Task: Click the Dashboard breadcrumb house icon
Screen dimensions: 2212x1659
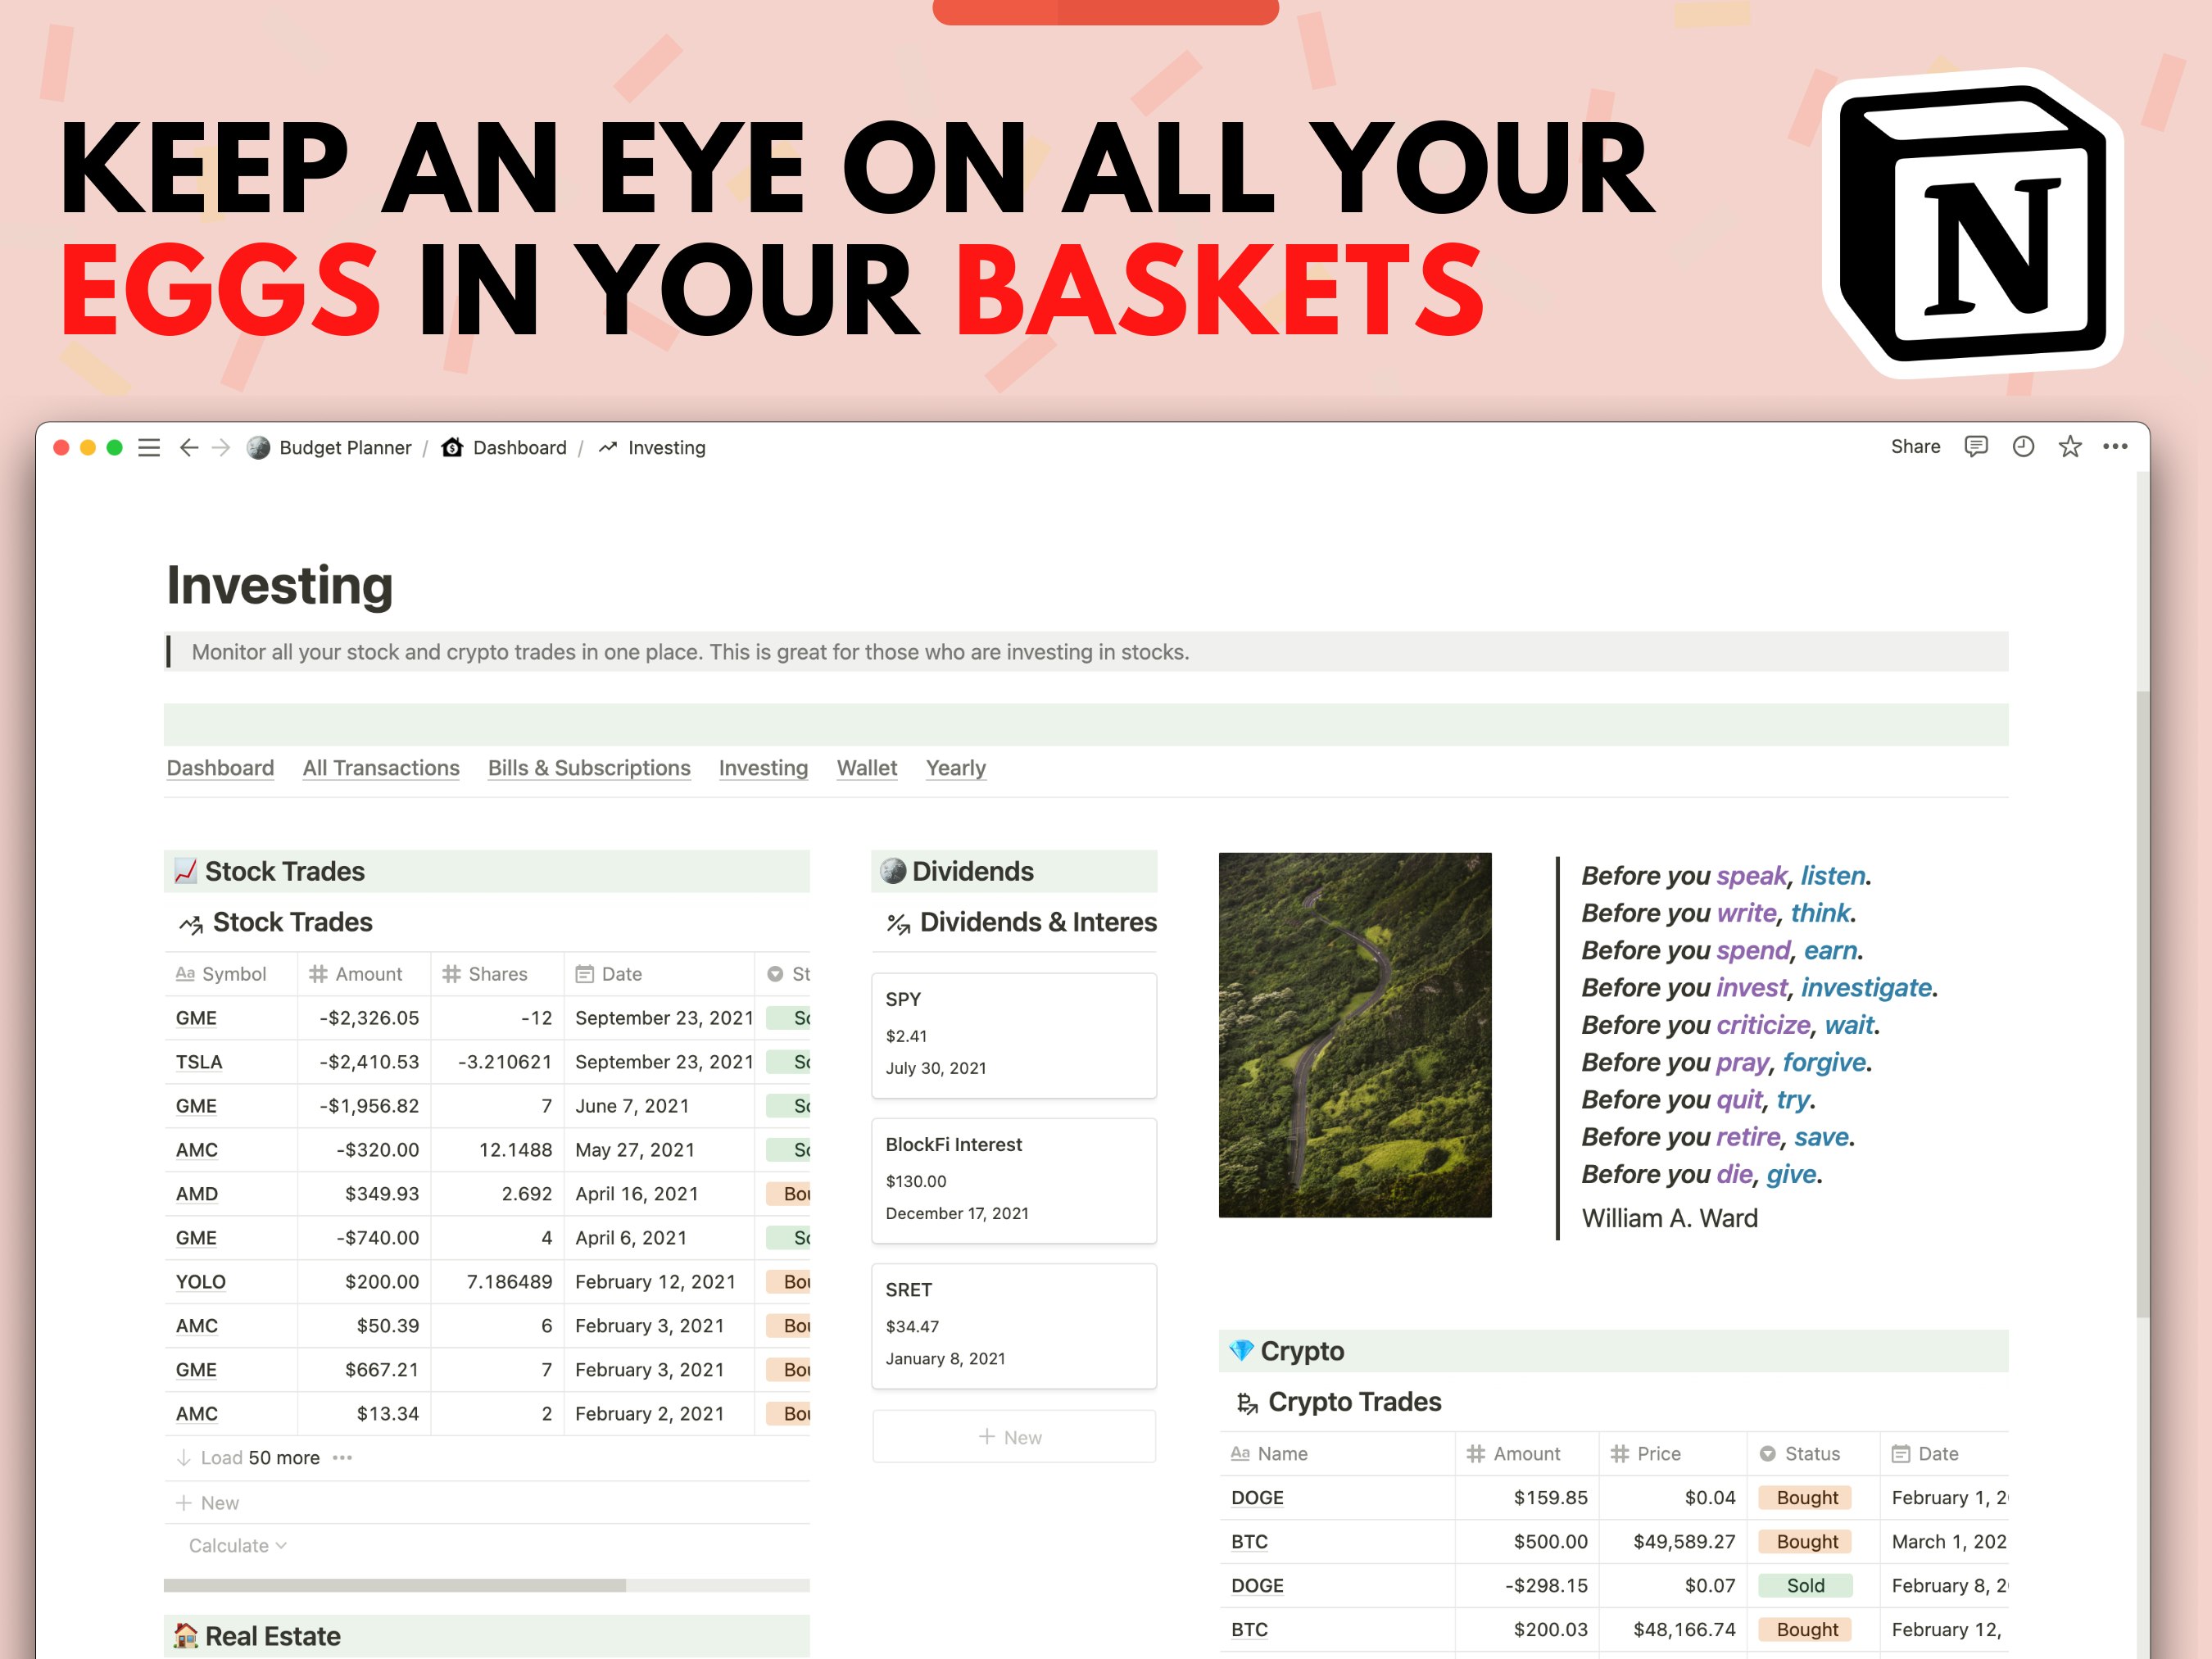Action: point(453,447)
